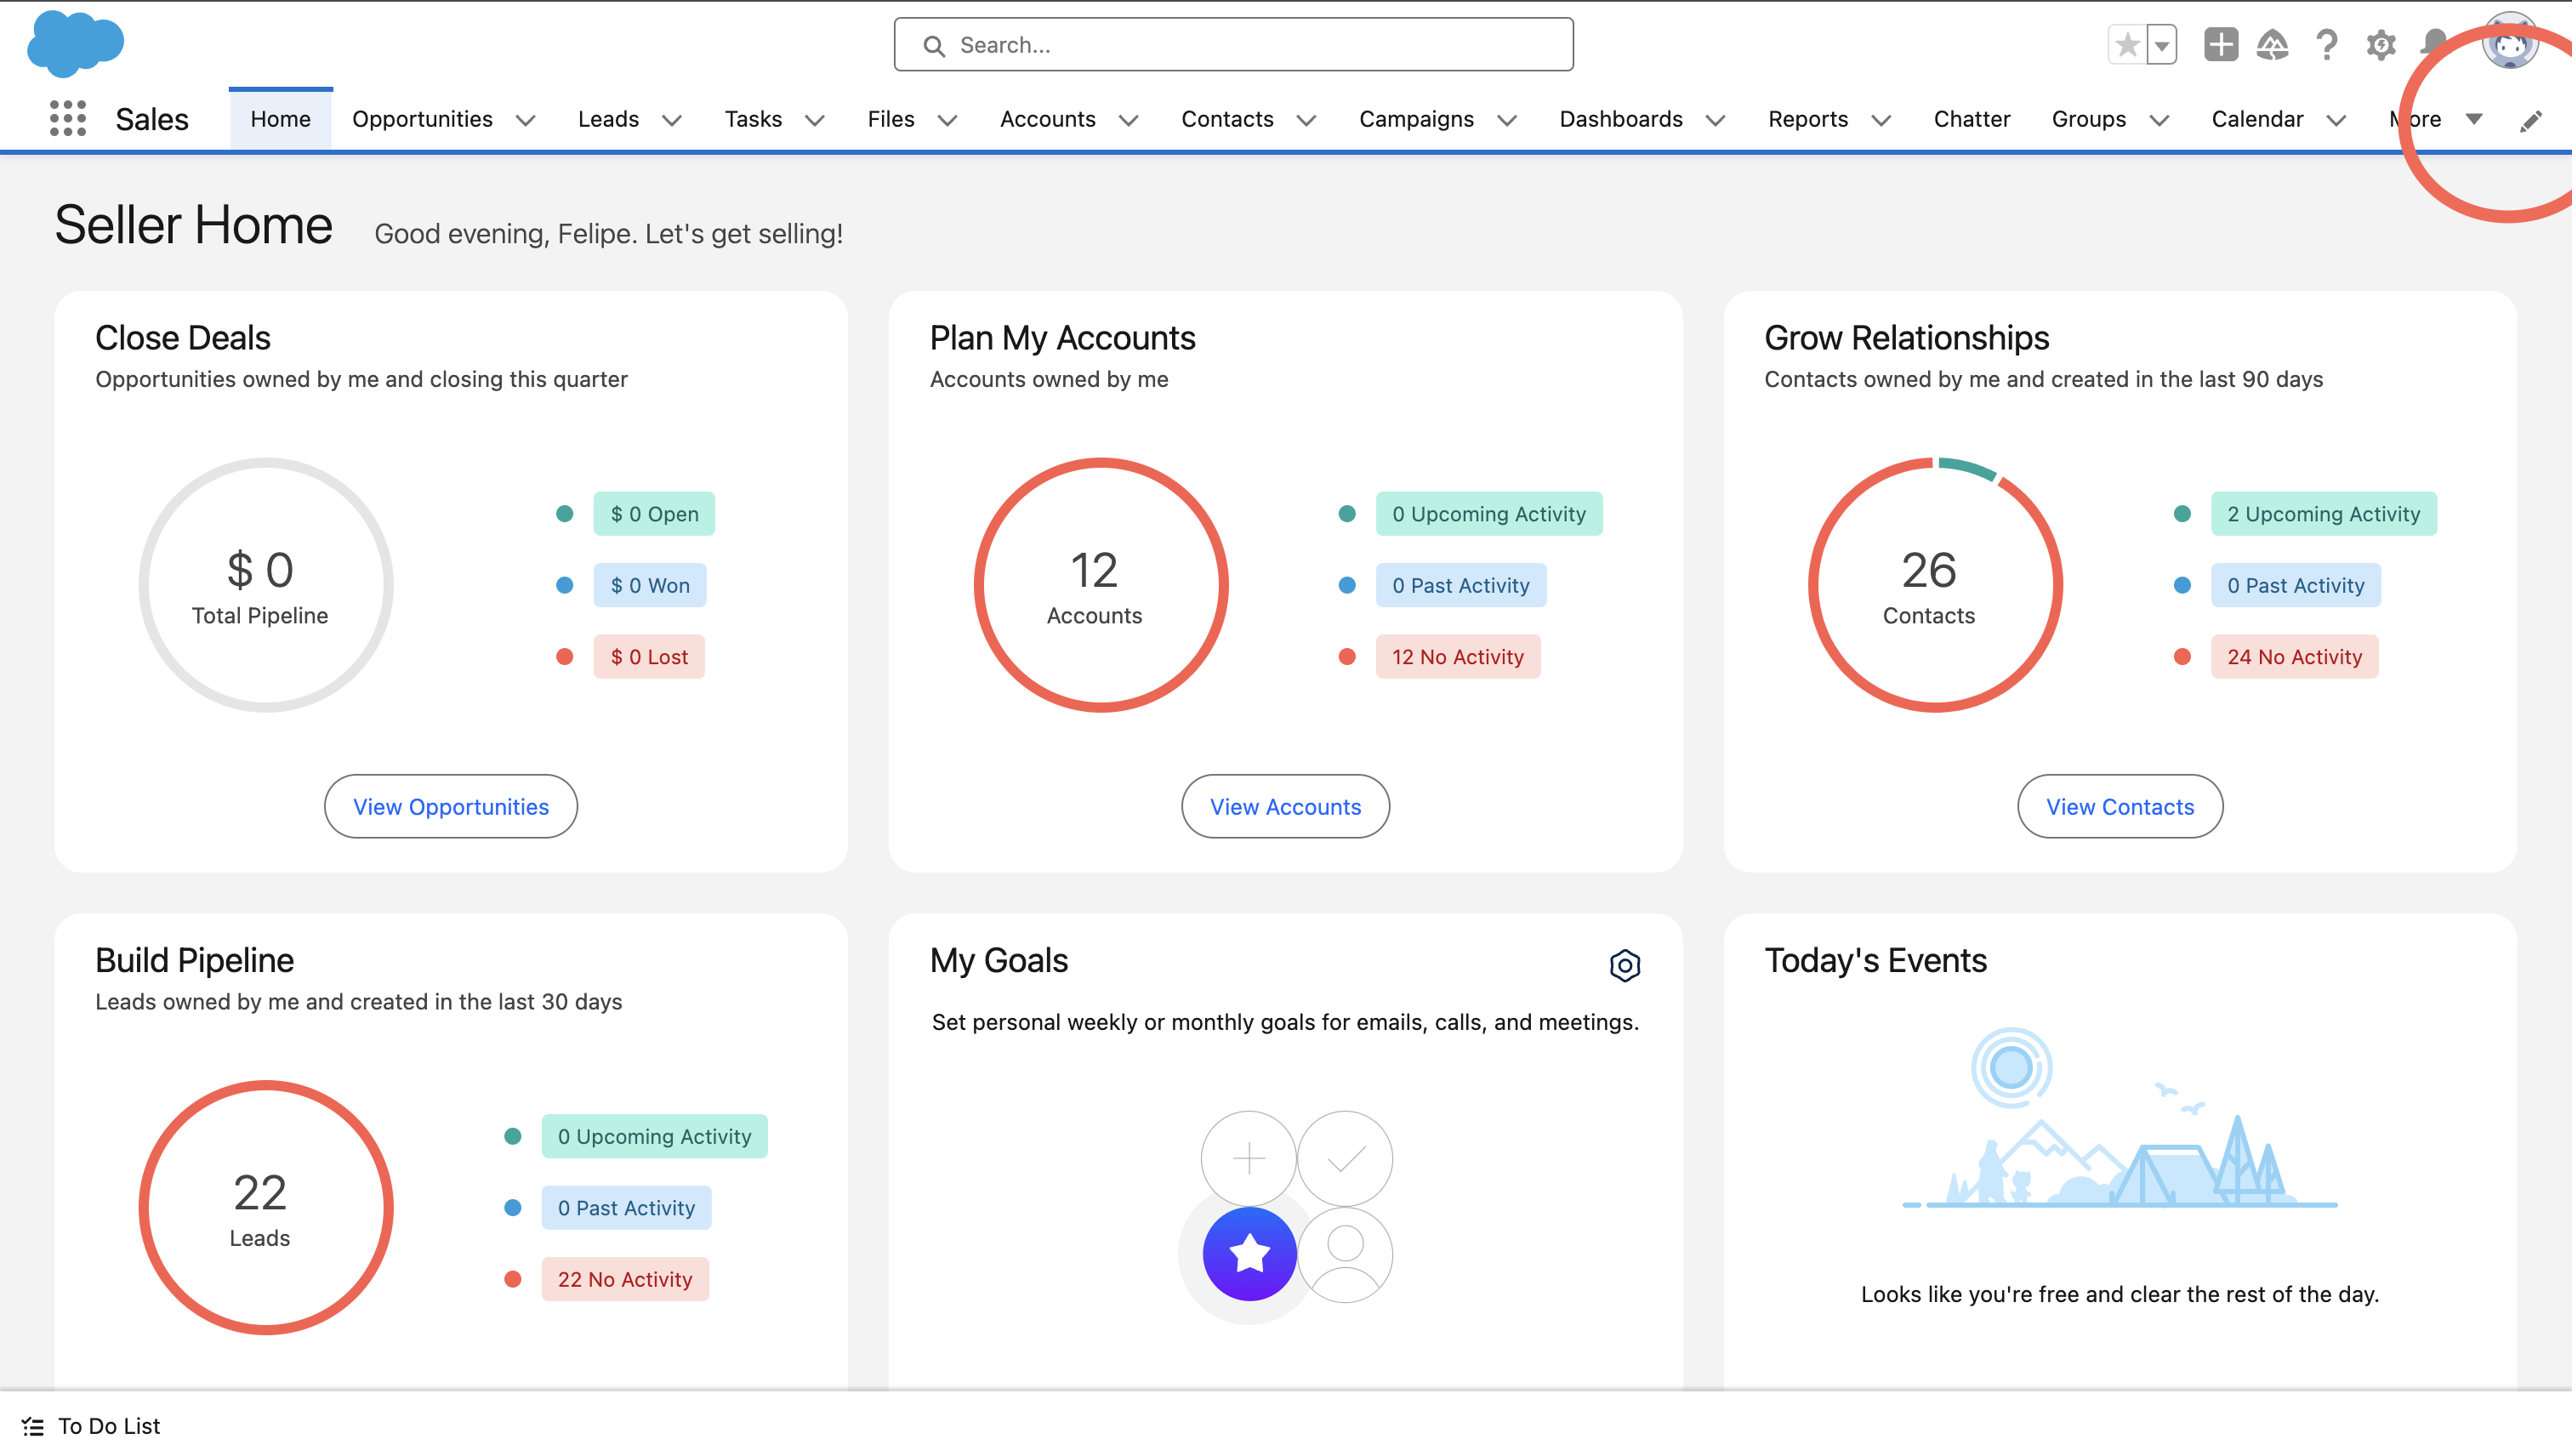The image size is (2572, 1456).
Task: Click the View Opportunities button
Action: coord(451,807)
